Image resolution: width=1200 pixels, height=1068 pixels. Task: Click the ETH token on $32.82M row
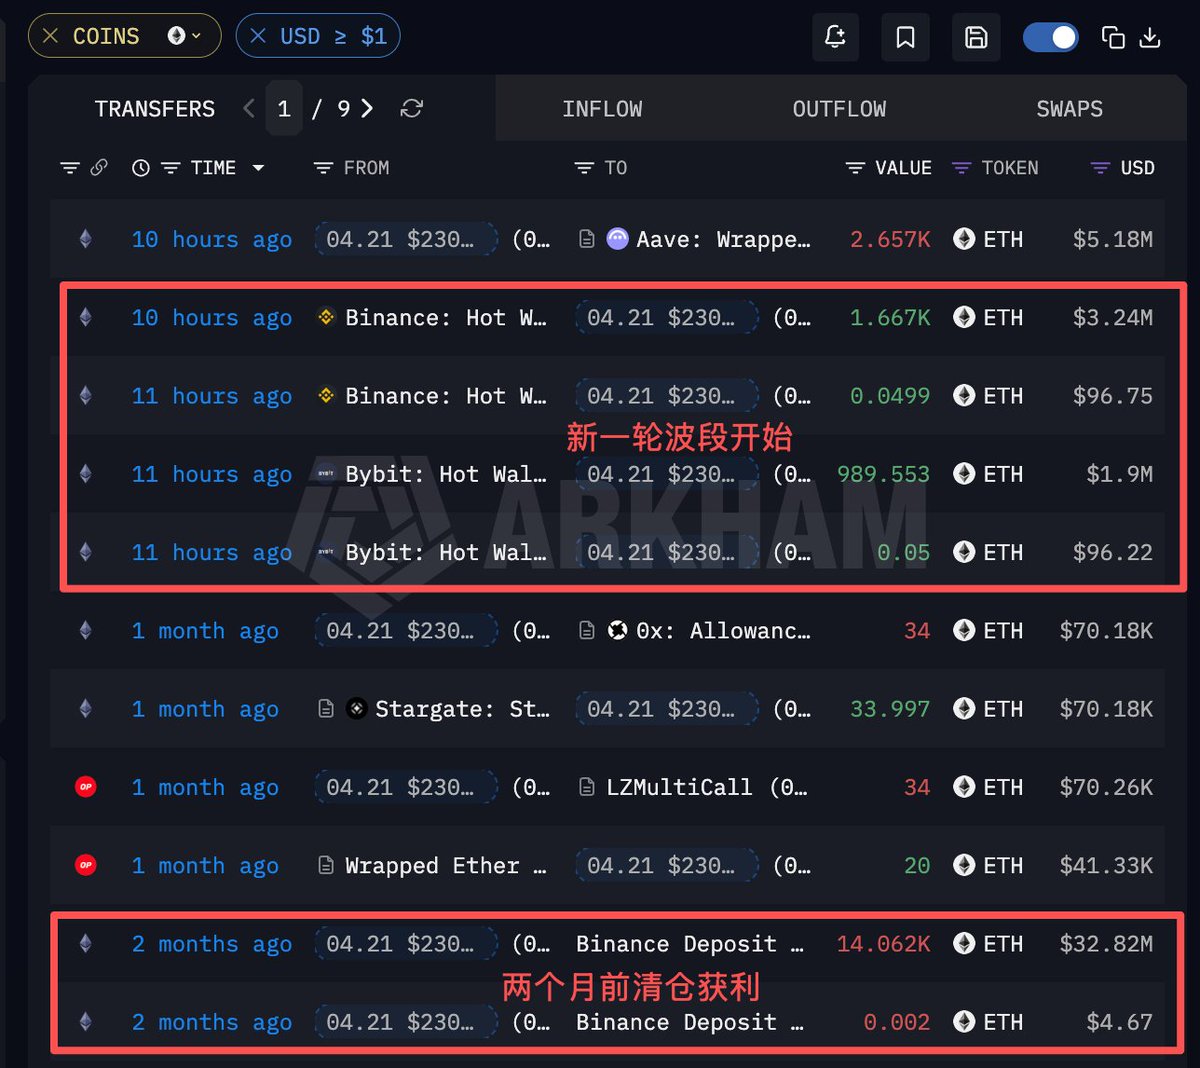(x=988, y=944)
